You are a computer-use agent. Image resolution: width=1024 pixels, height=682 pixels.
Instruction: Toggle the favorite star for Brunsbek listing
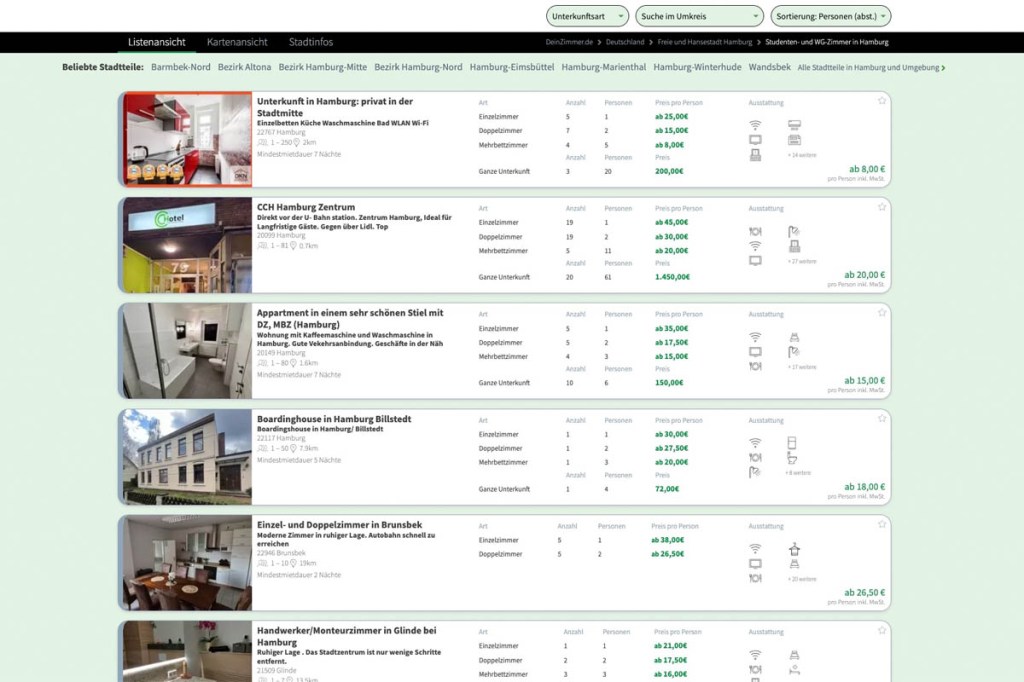pos(882,524)
